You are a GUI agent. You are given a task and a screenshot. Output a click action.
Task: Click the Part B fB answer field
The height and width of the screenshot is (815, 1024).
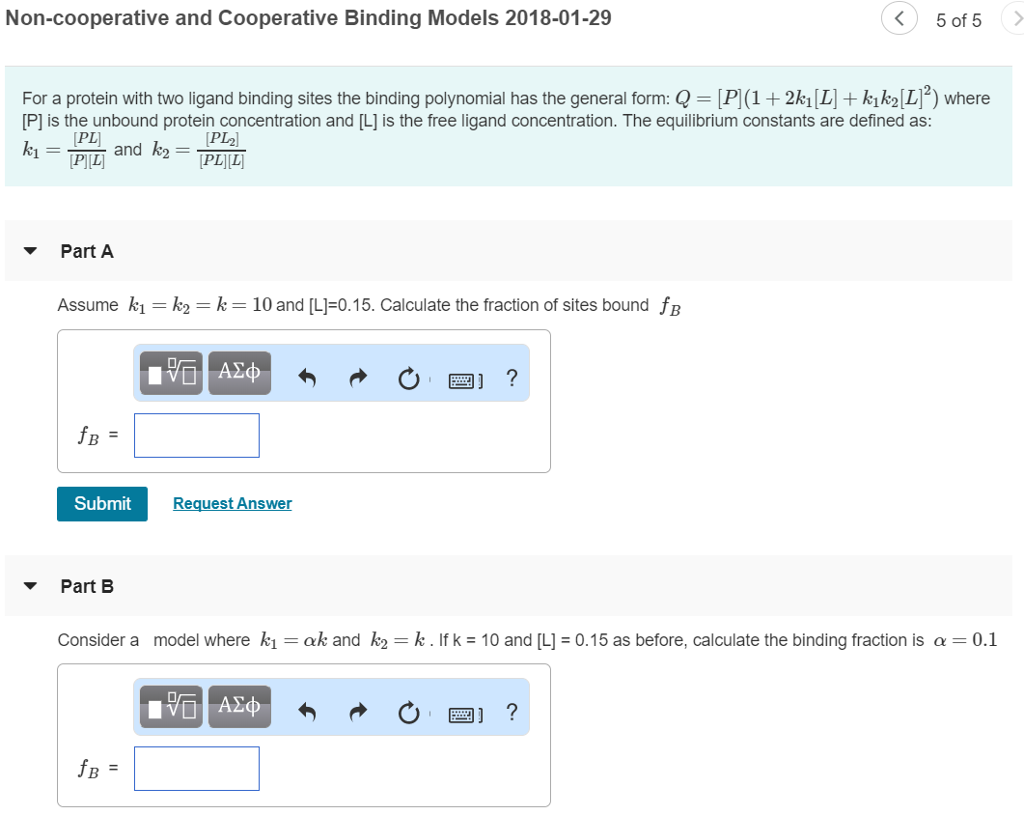[197, 768]
